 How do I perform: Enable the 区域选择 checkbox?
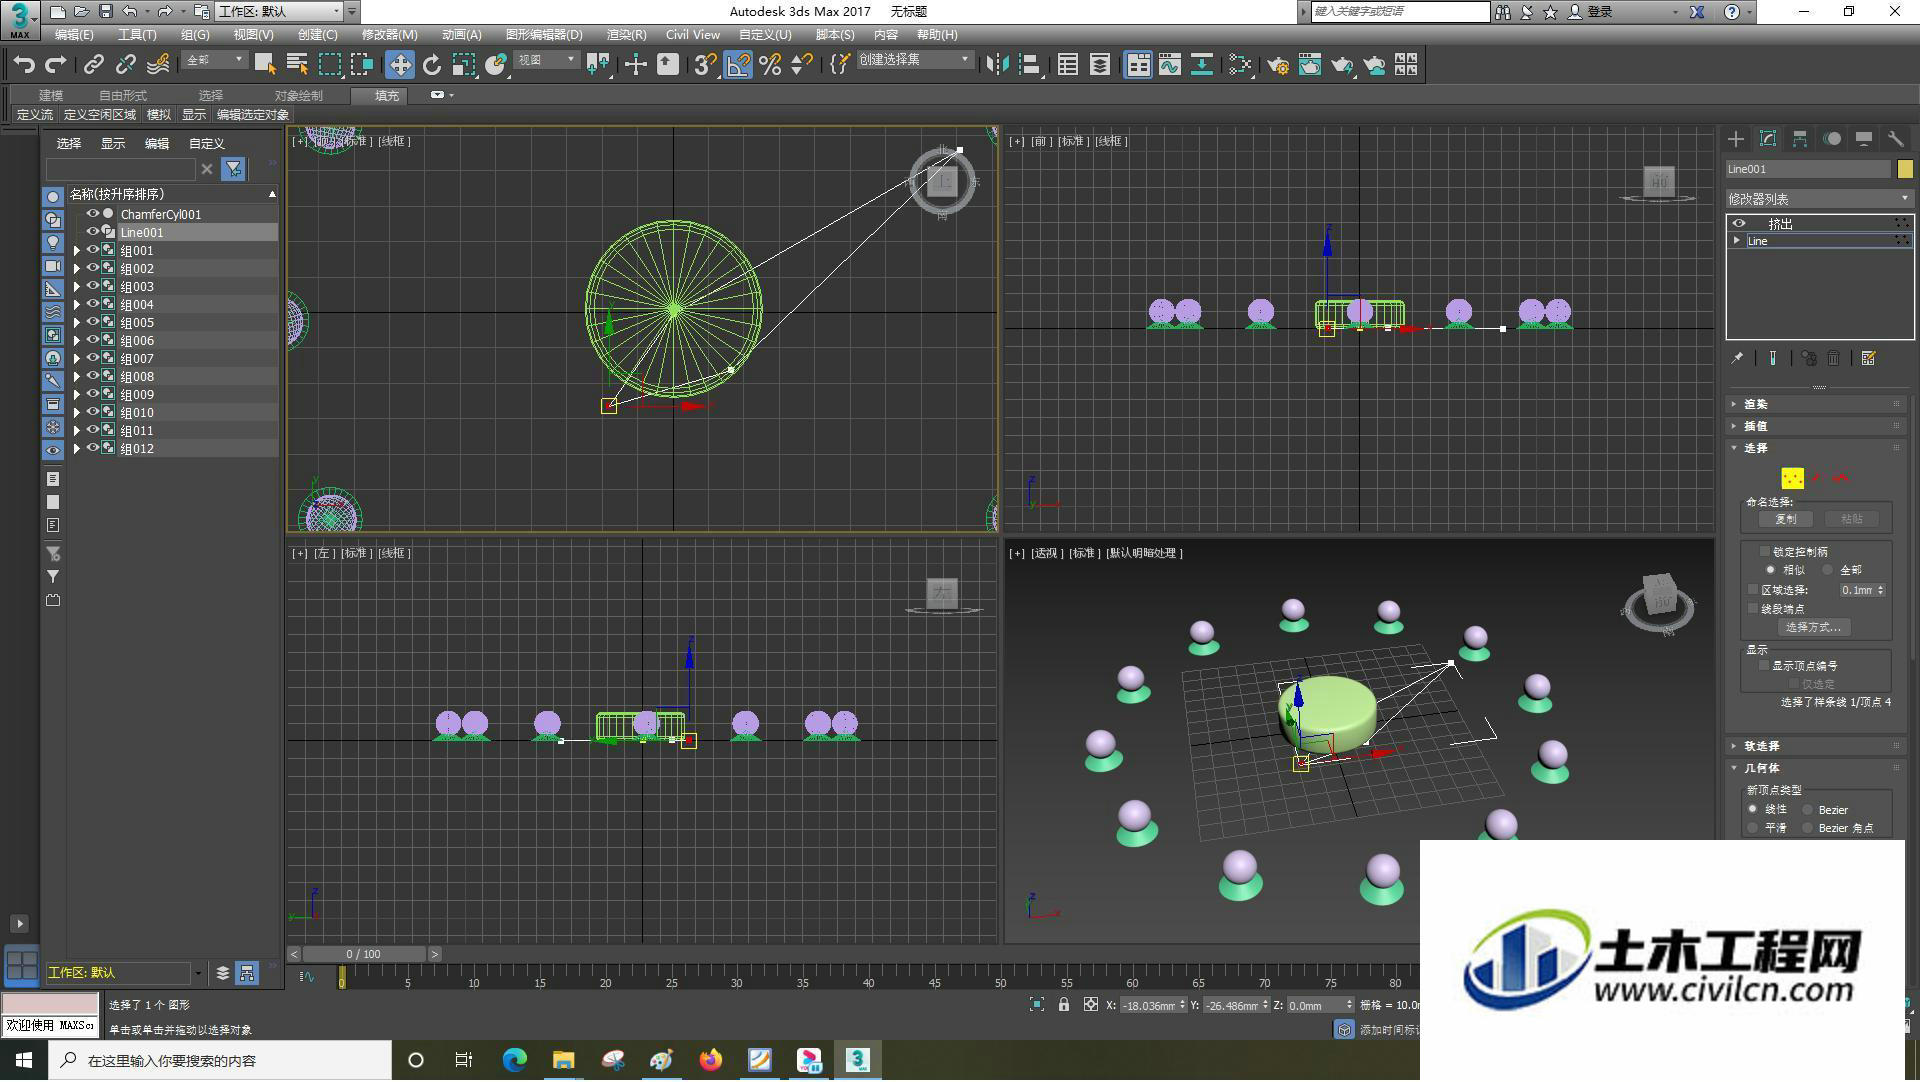[x=1753, y=590]
